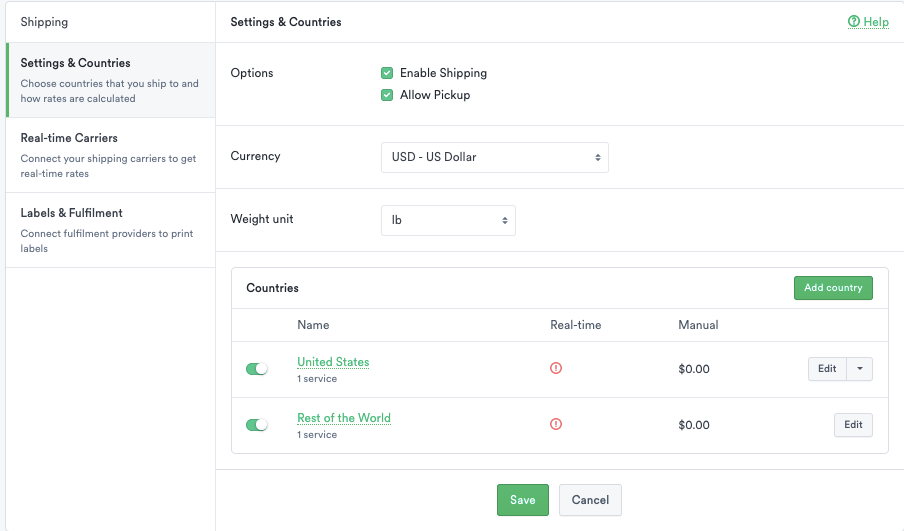Viewport: 904px width, 531px height.
Task: Click United States real-time warning icon
Action: (x=556, y=368)
